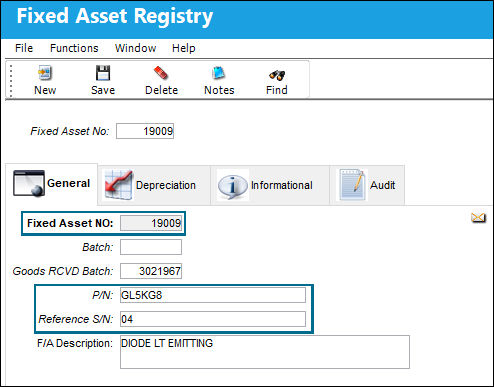Click the 'F/A Description:' label
The width and height of the screenshot is (494, 387).
point(75,343)
